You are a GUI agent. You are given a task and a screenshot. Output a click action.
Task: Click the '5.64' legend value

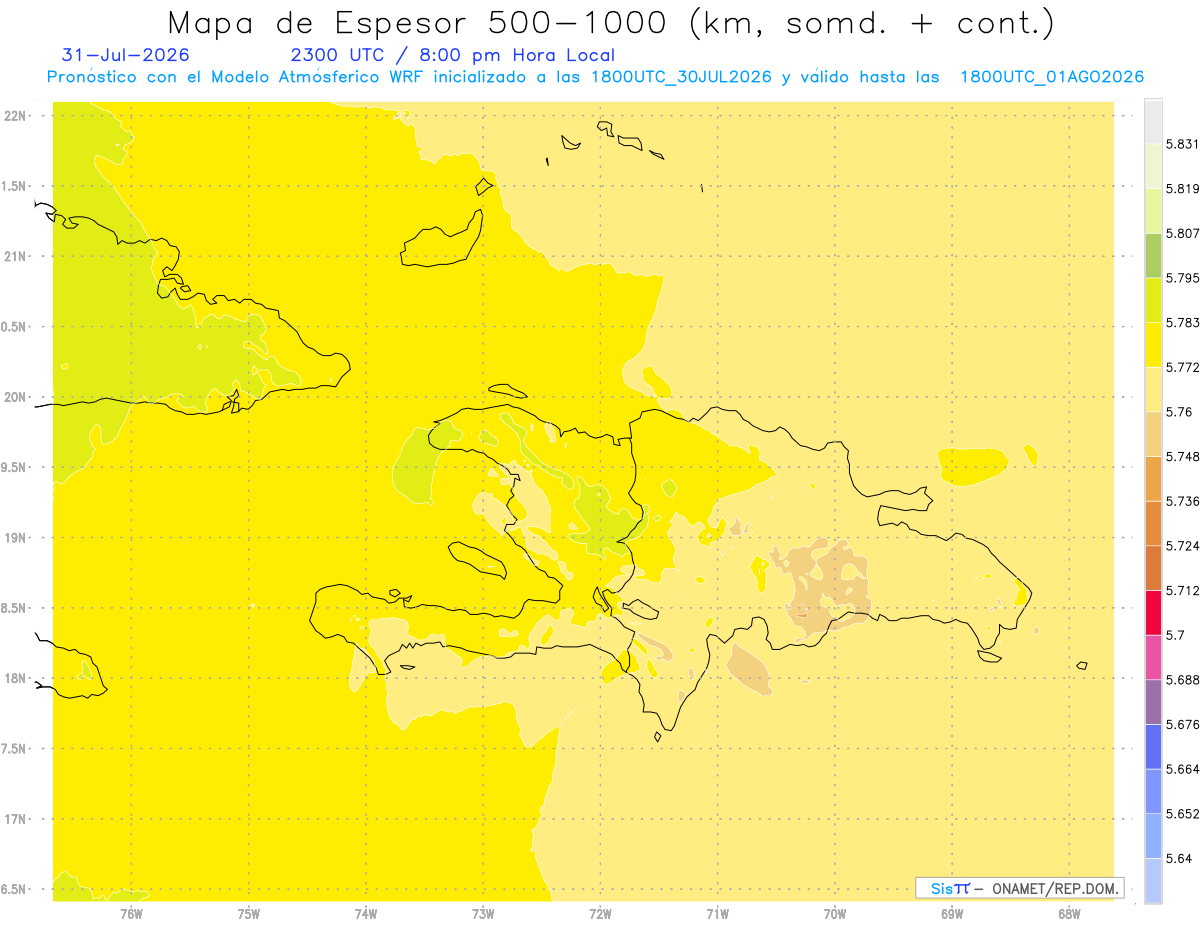click(1177, 859)
